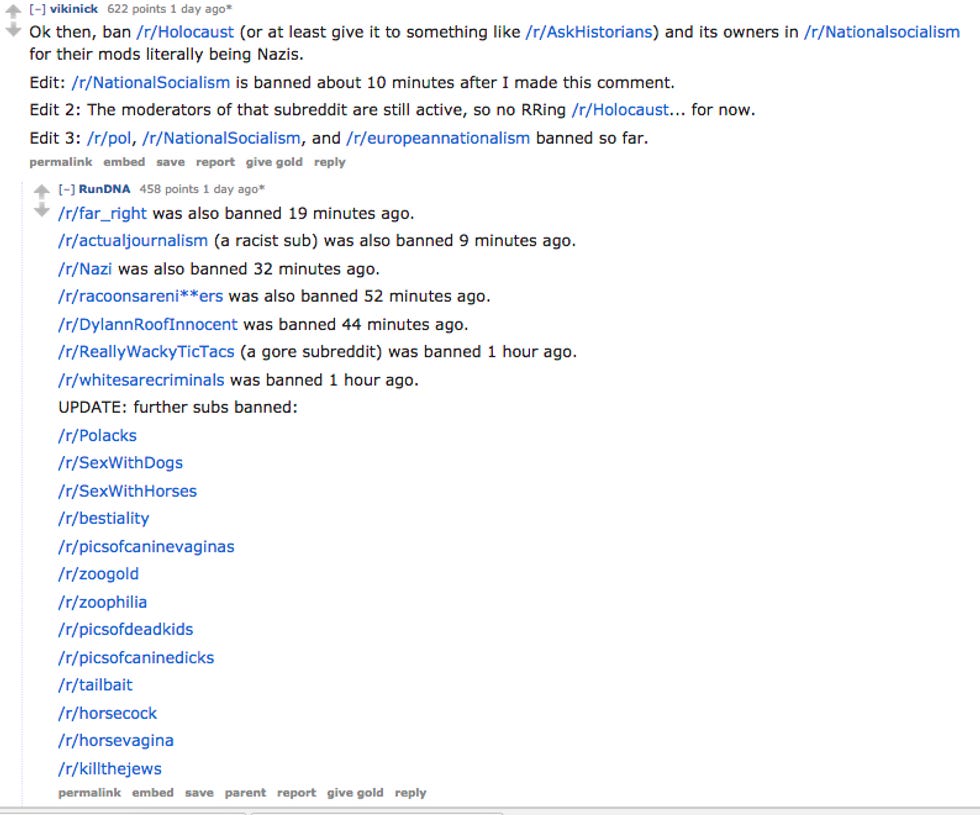This screenshot has width=980, height=815.
Task: Downvote RunDNA's reply
Action: [x=41, y=210]
